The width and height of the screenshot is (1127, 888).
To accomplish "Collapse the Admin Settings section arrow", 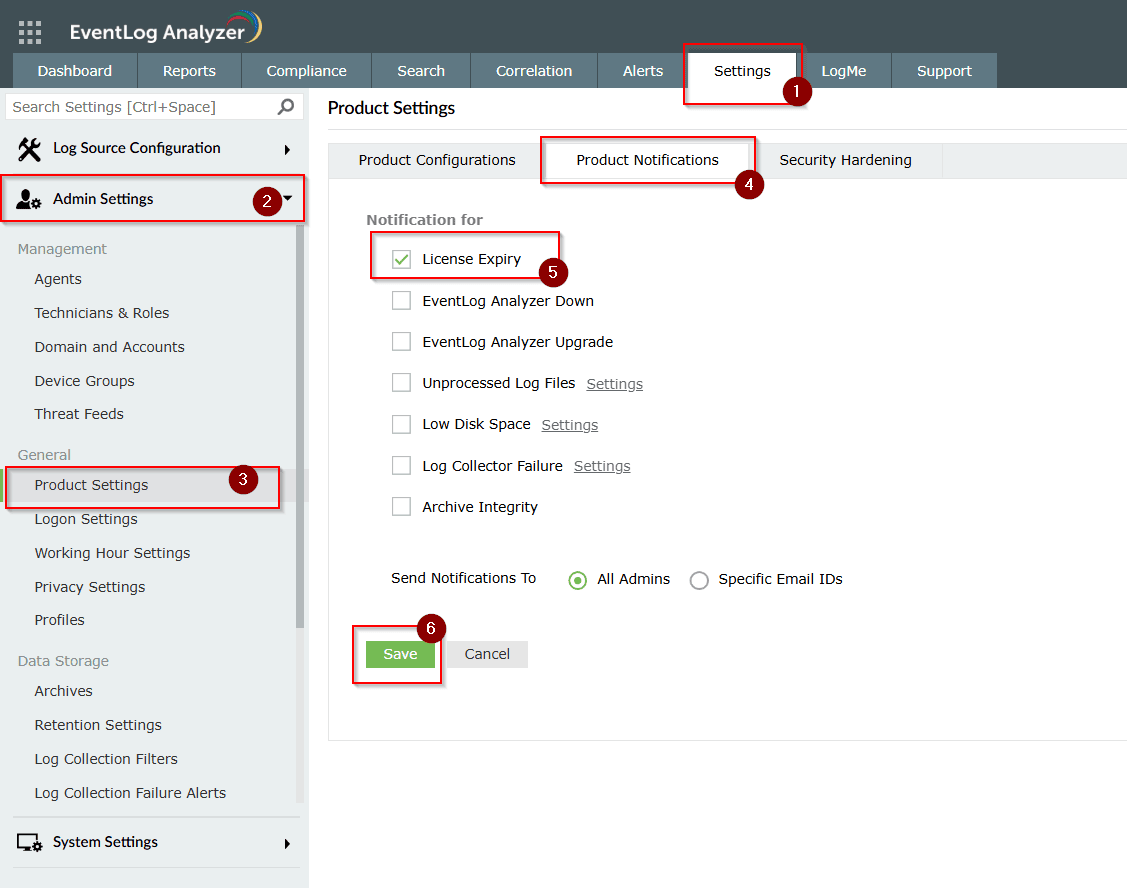I will click(288, 198).
